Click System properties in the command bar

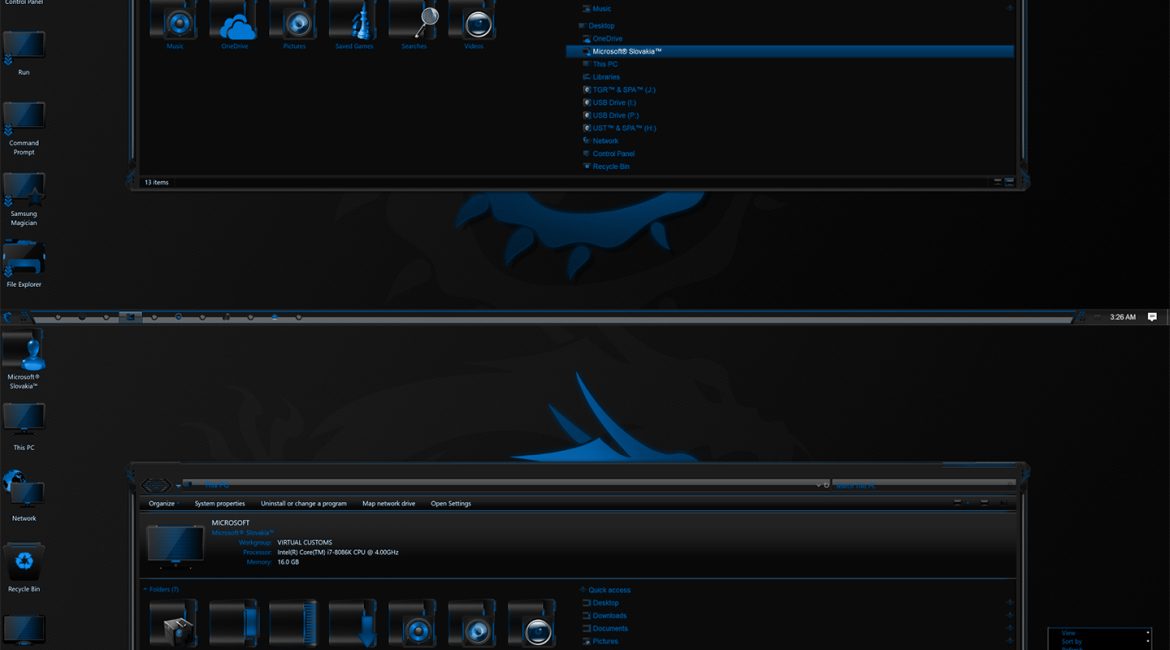click(x=219, y=504)
